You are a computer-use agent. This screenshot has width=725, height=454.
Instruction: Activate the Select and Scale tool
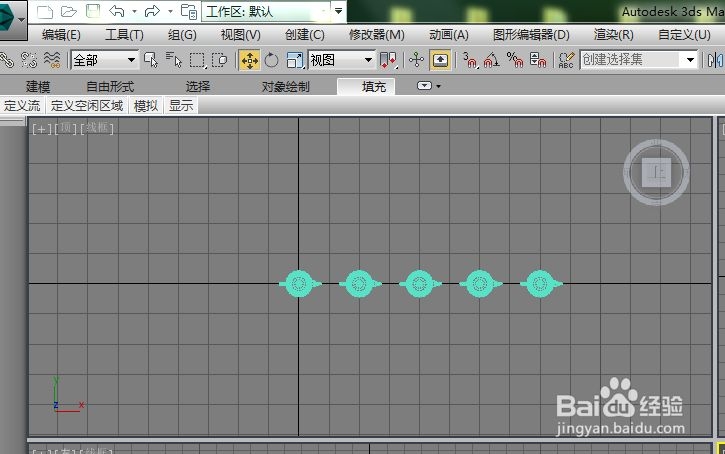(x=295, y=60)
